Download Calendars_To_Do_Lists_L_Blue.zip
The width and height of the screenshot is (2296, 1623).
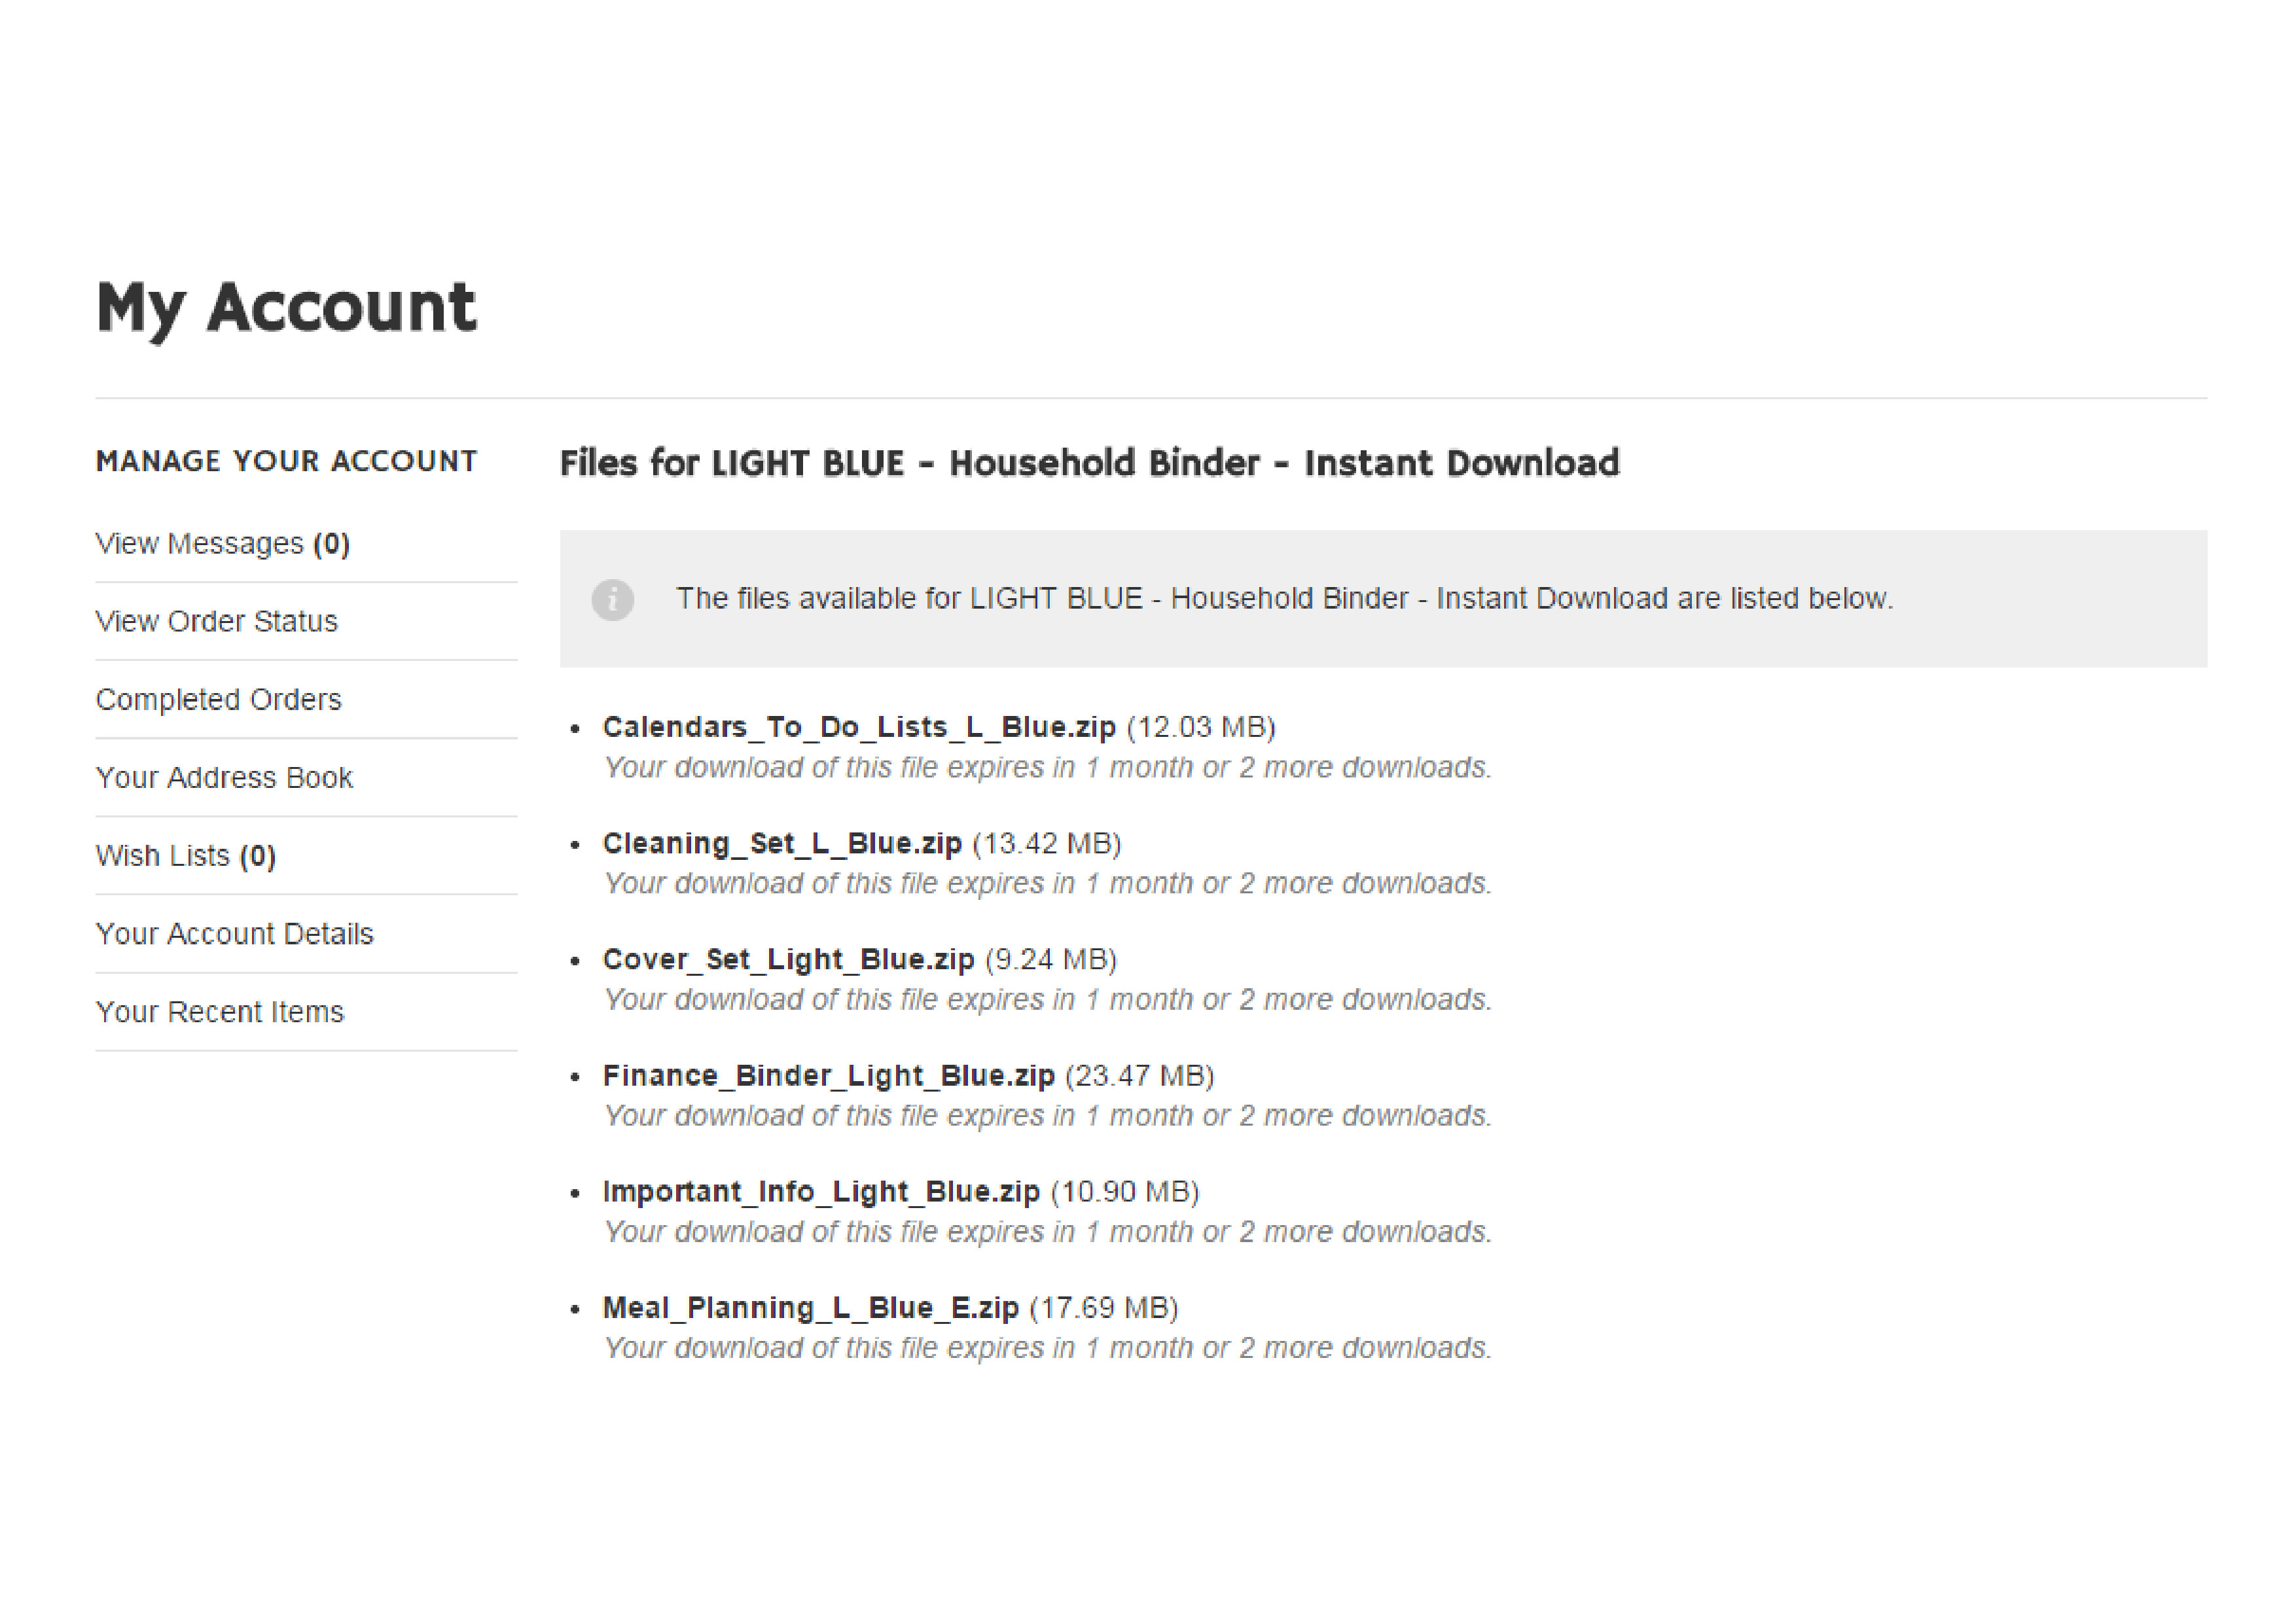pyautogui.click(x=859, y=727)
